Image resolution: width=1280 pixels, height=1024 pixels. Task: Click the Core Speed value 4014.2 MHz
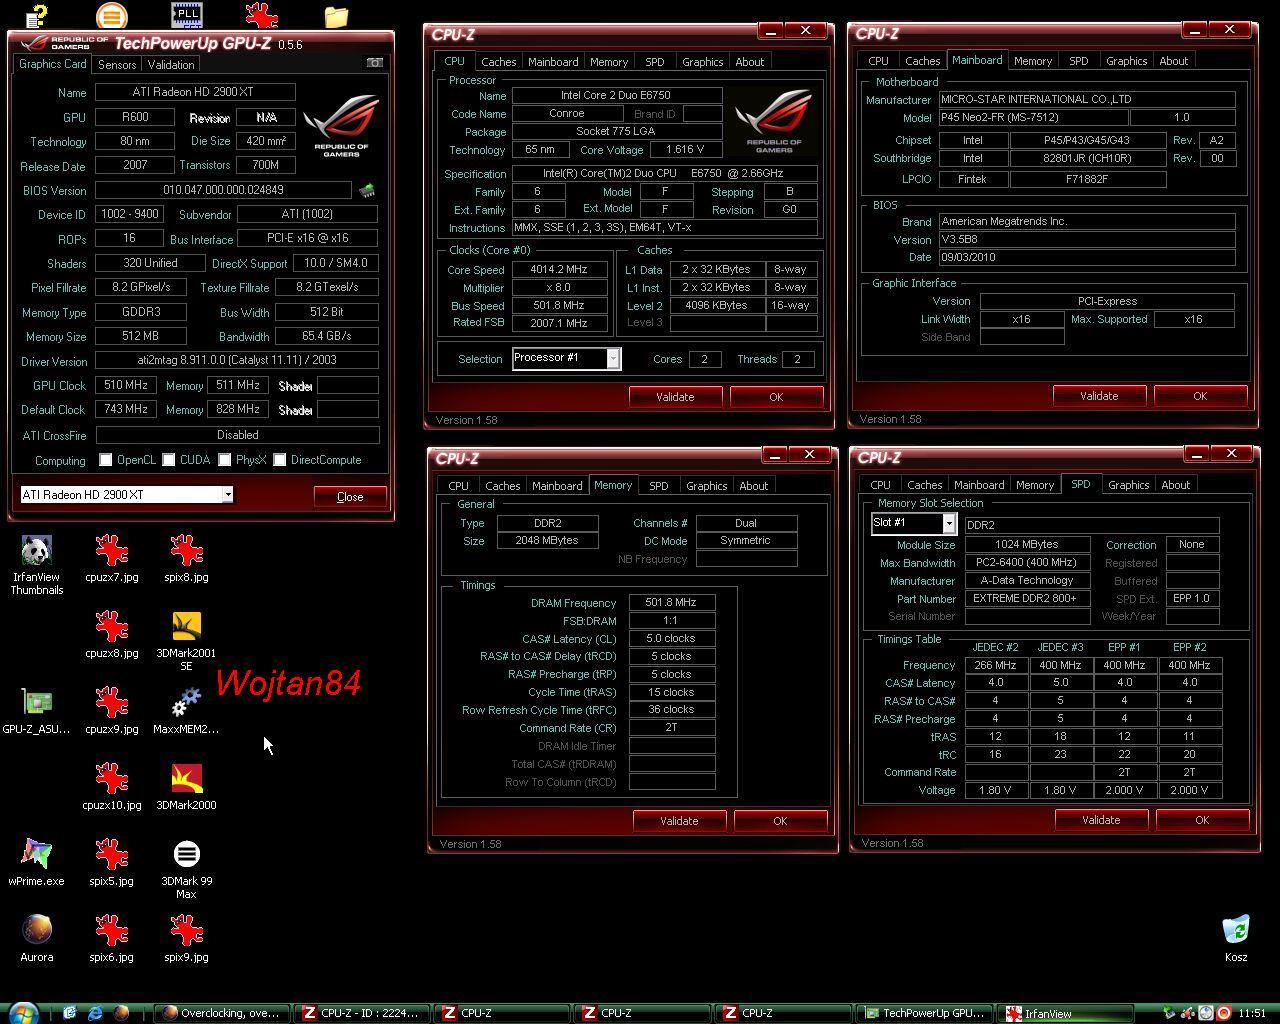pyautogui.click(x=559, y=270)
